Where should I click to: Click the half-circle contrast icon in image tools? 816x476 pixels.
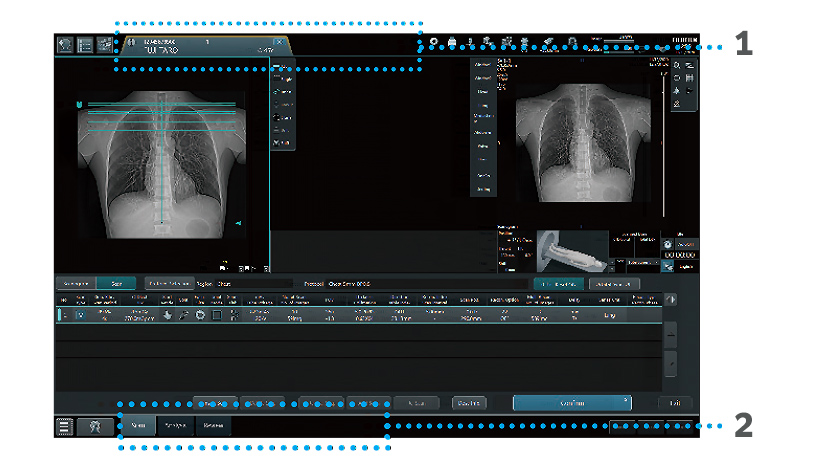[690, 91]
